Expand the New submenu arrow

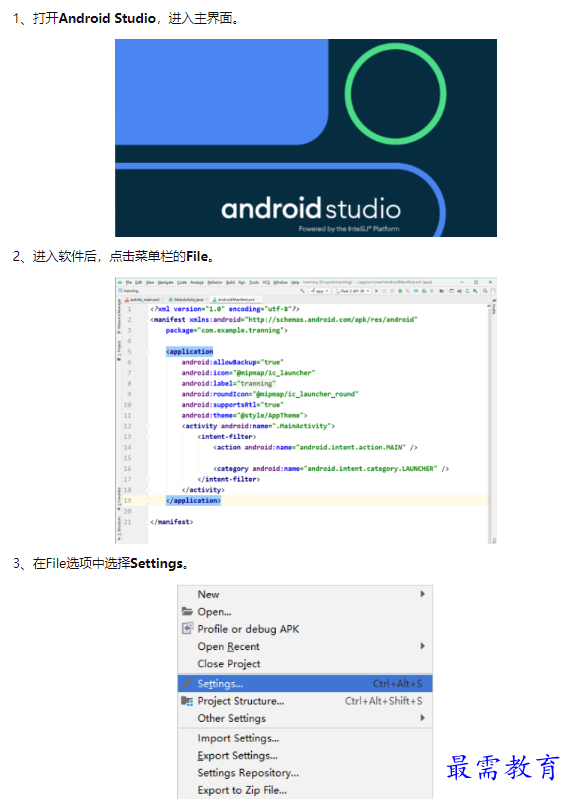(x=422, y=594)
